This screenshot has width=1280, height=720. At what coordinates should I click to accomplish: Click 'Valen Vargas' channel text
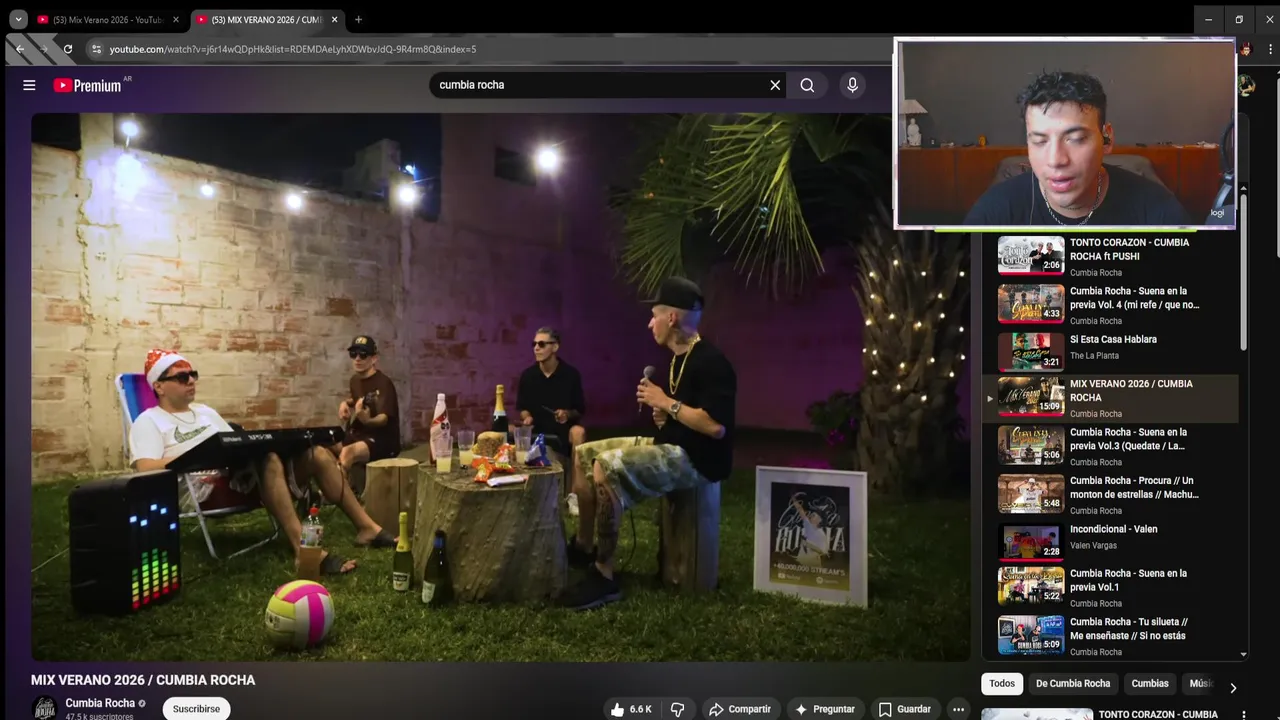tap(1093, 546)
